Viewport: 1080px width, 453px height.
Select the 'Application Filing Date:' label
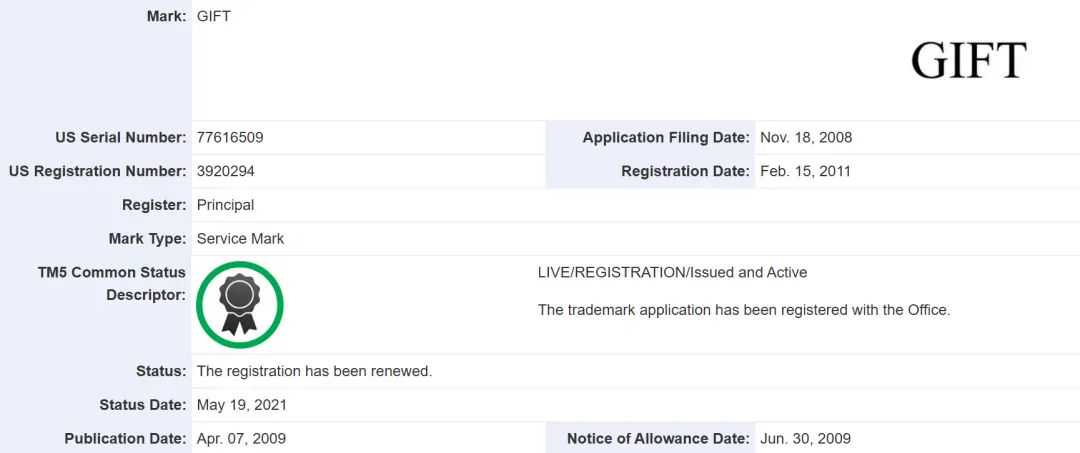[x=666, y=137]
